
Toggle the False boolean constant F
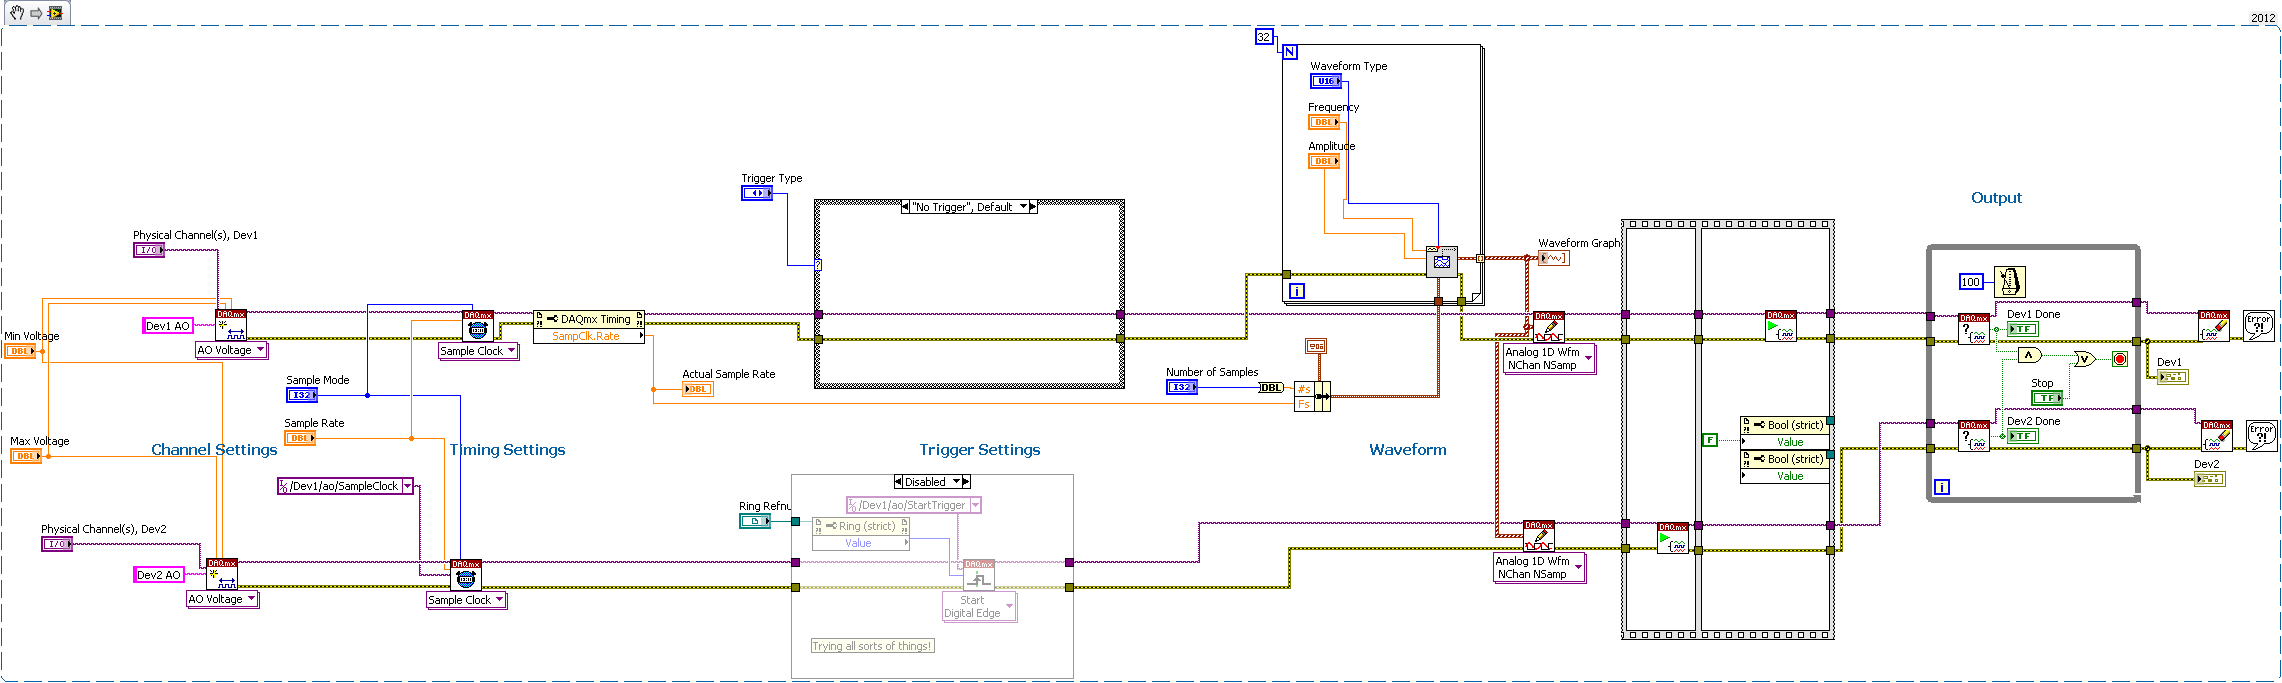pos(1710,440)
